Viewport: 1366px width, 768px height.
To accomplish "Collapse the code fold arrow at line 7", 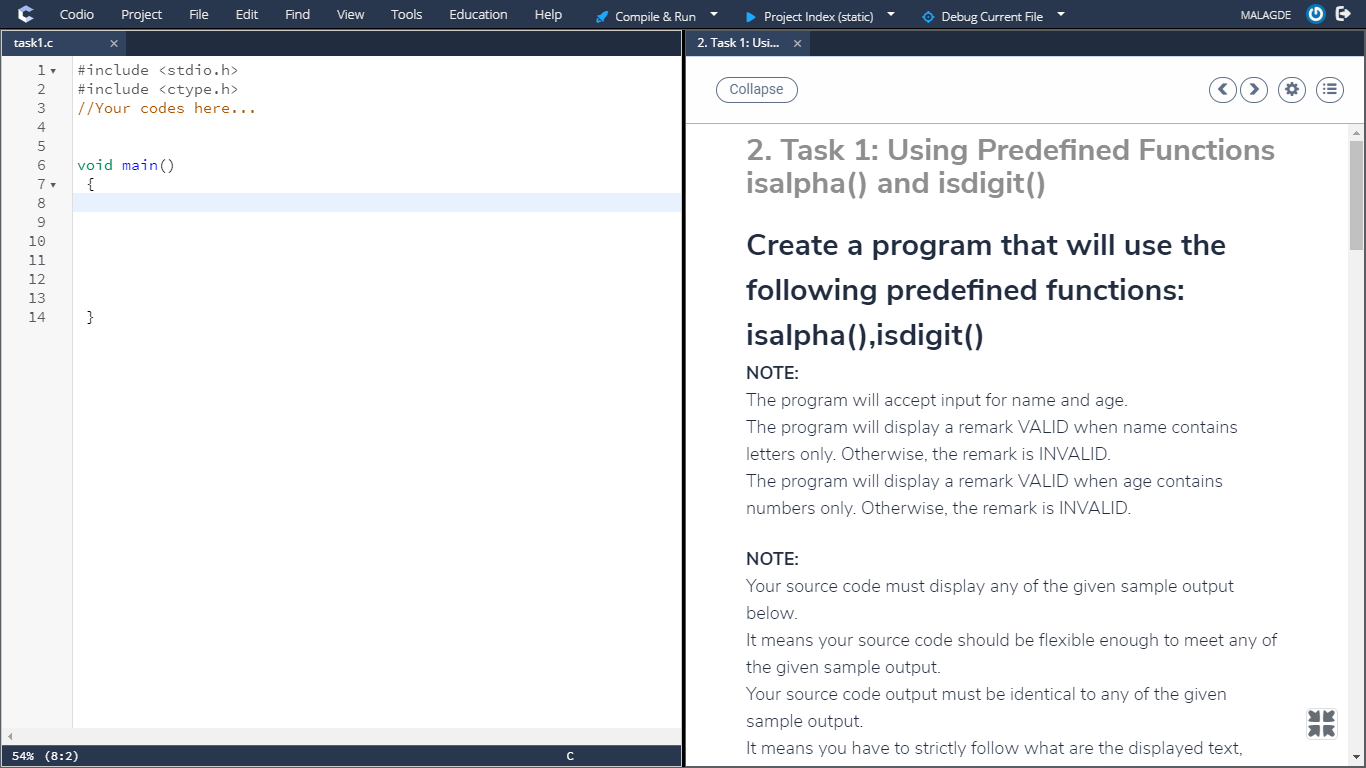I will coord(53,184).
